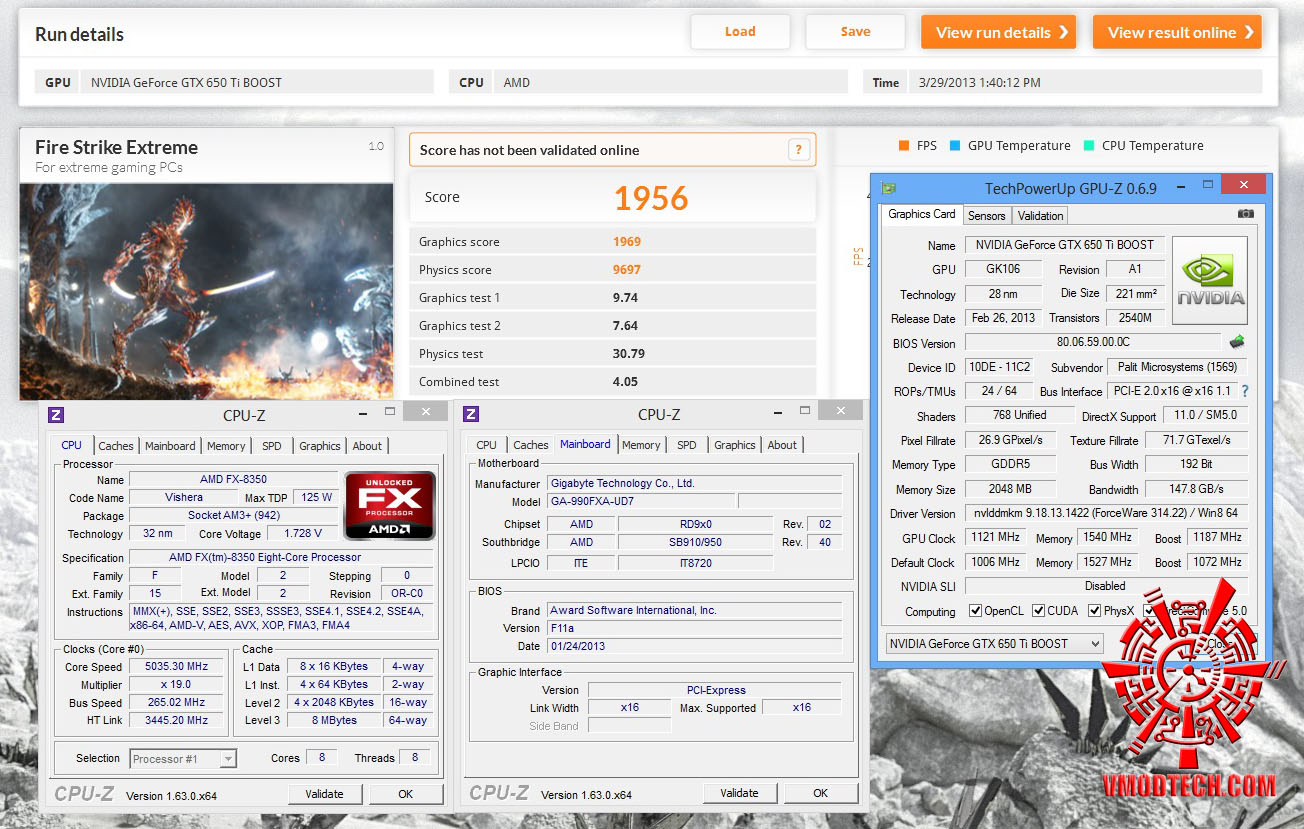Click the GPU-Z BIOS Version 80.06.59.00.0C
Image resolution: width=1304 pixels, height=829 pixels.
[1092, 342]
